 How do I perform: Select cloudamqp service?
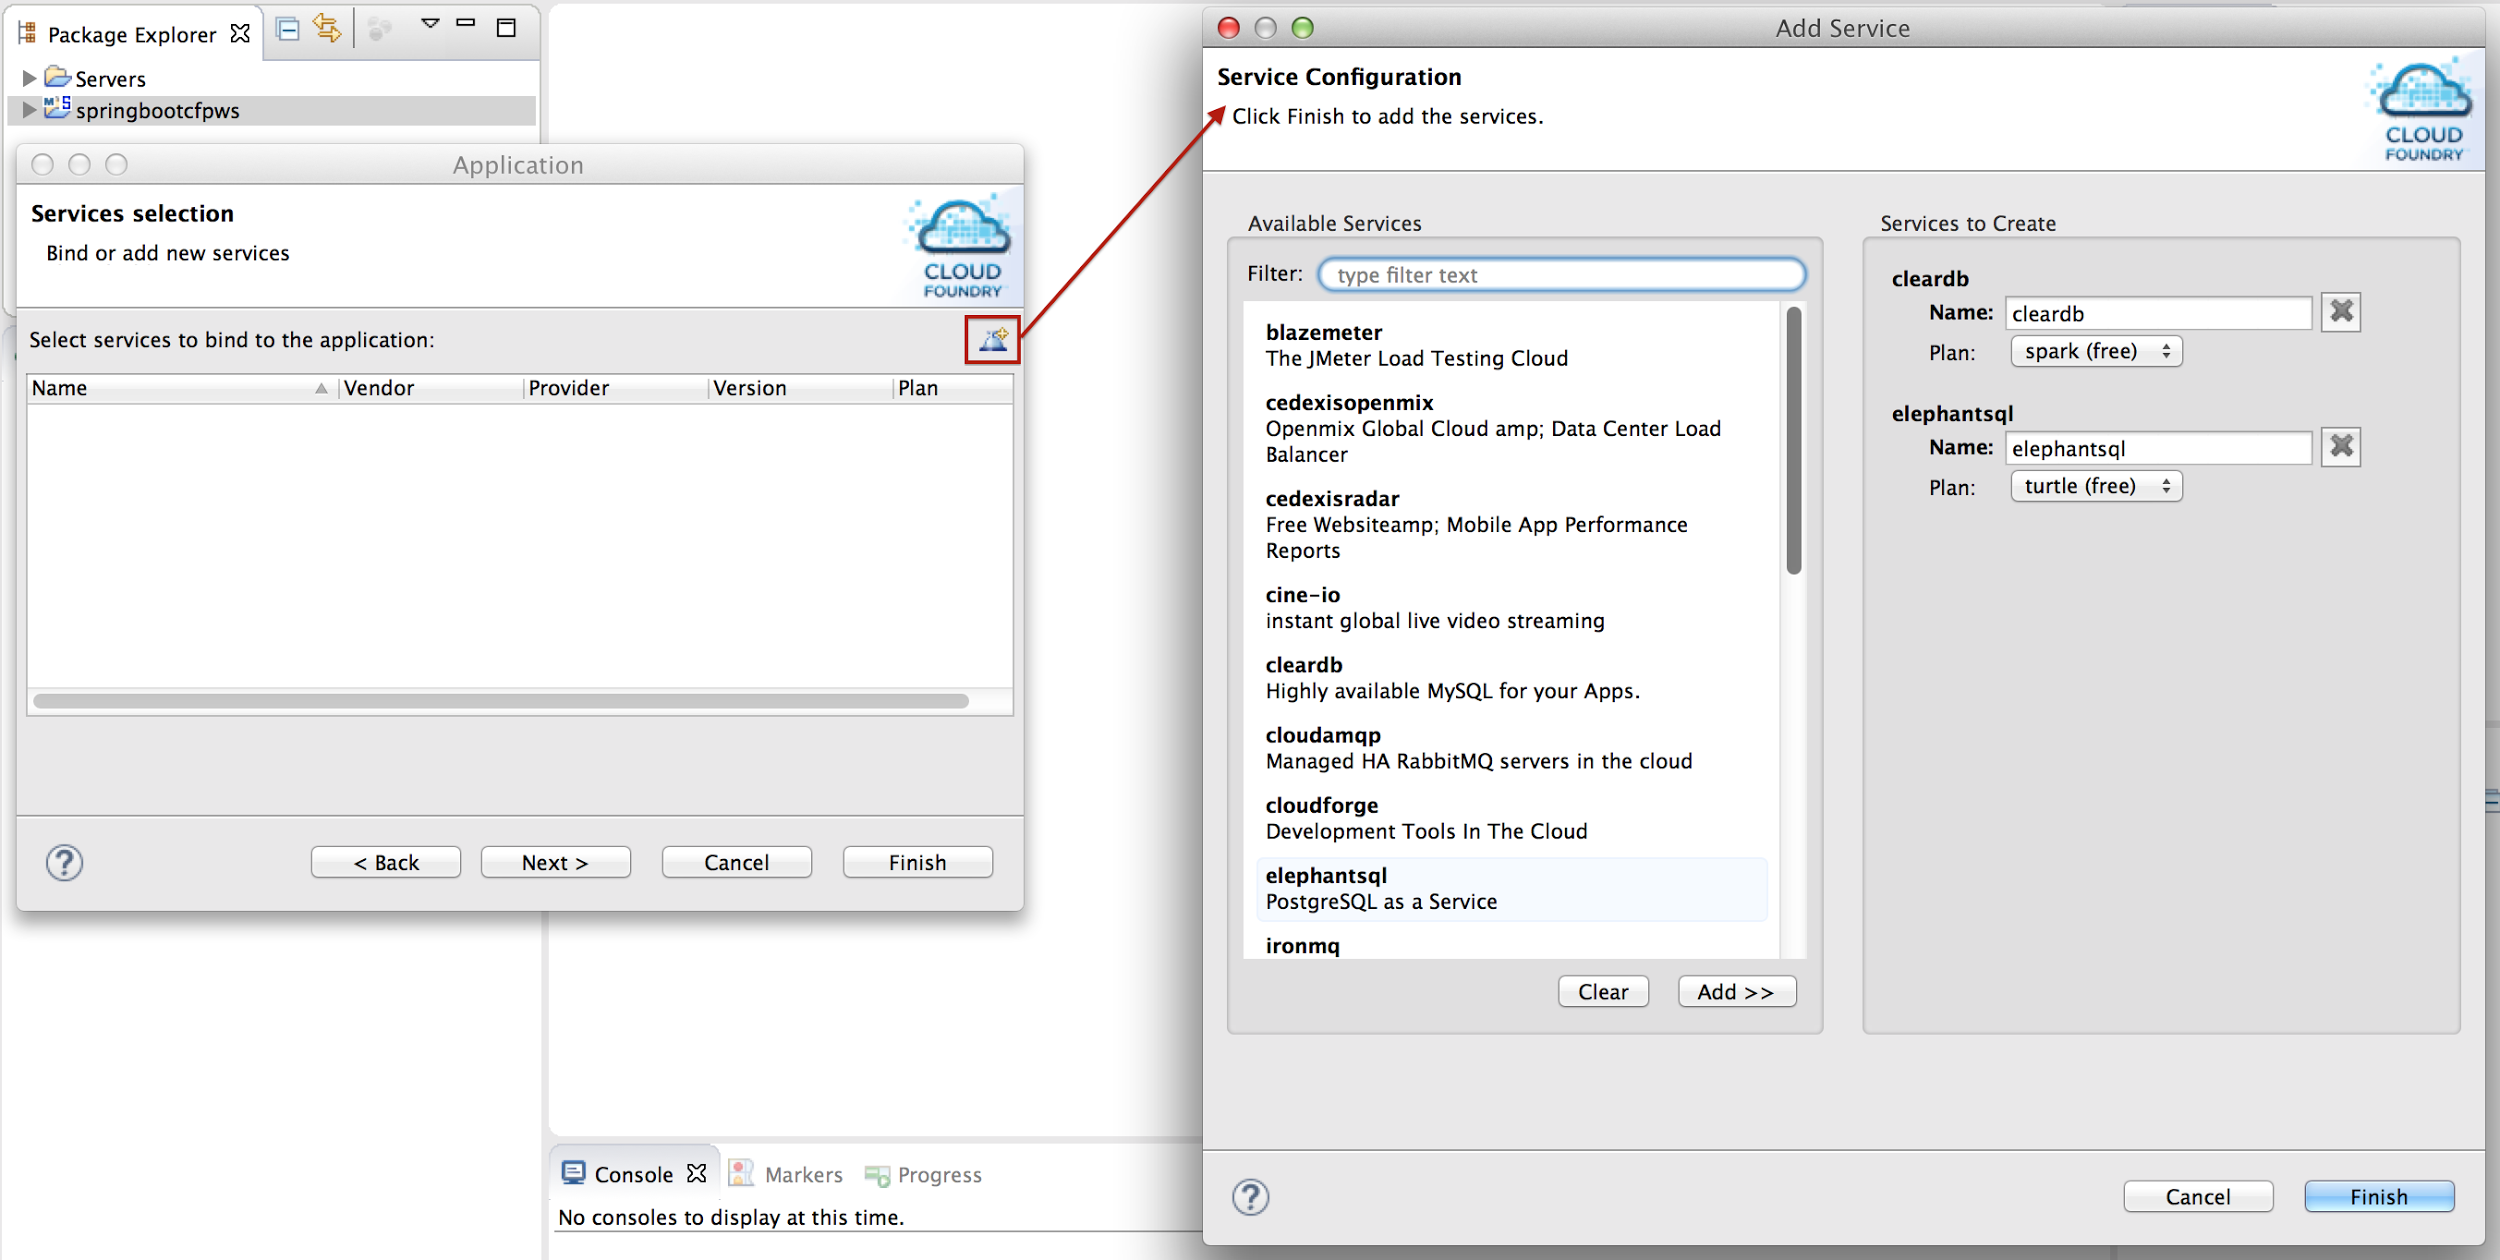click(1510, 747)
